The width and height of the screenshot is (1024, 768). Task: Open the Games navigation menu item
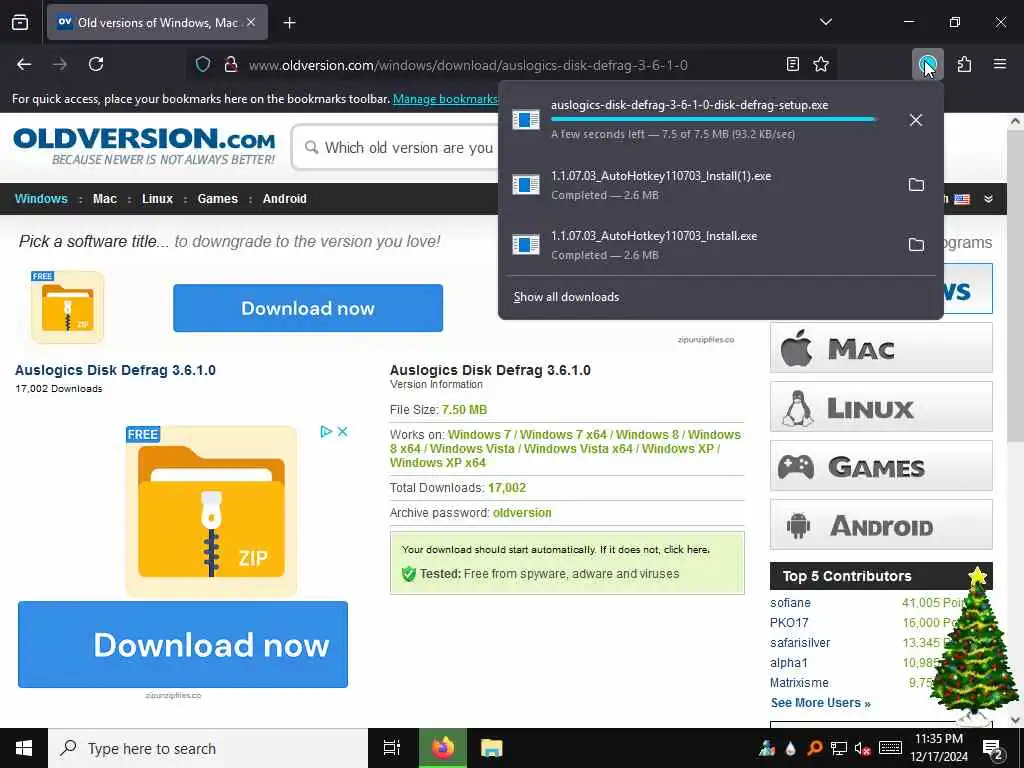point(217,199)
